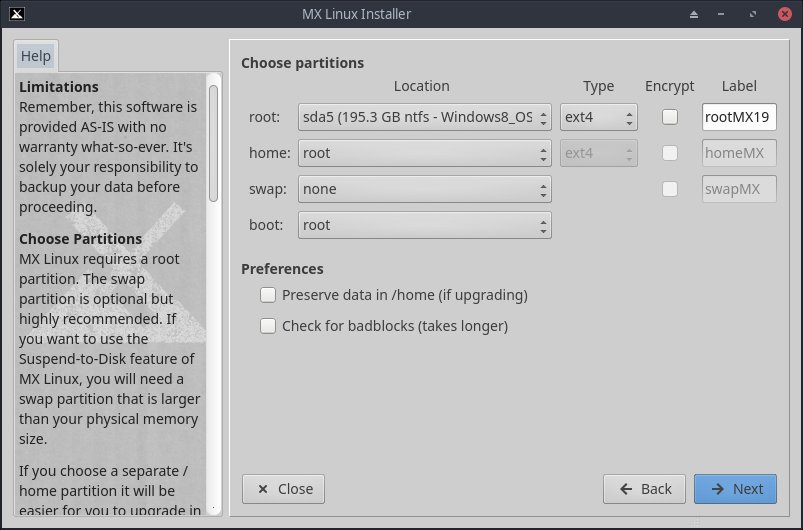The width and height of the screenshot is (803, 530).
Task: Toggle the home partition Encrypt checkbox
Action: tap(669, 153)
